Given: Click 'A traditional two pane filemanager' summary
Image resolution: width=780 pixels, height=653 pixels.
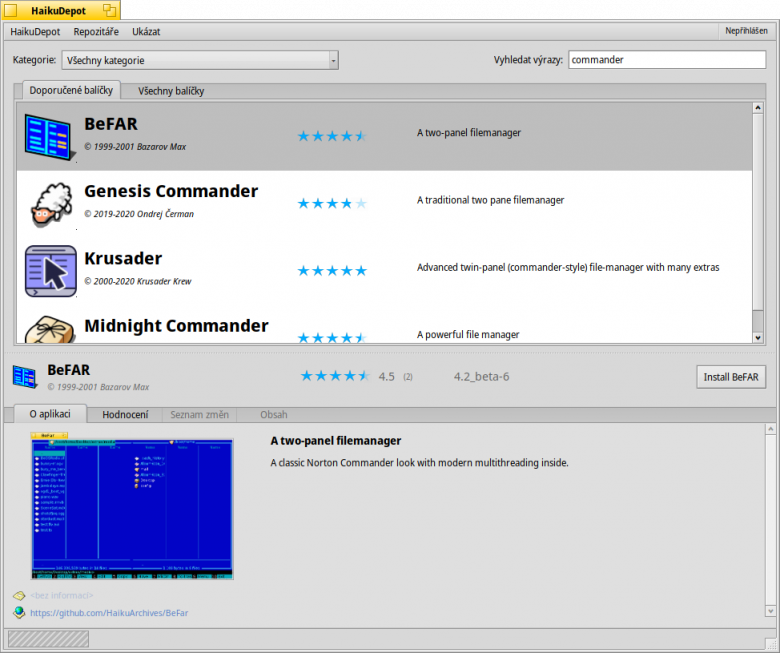Looking at the screenshot, I should pos(490,200).
